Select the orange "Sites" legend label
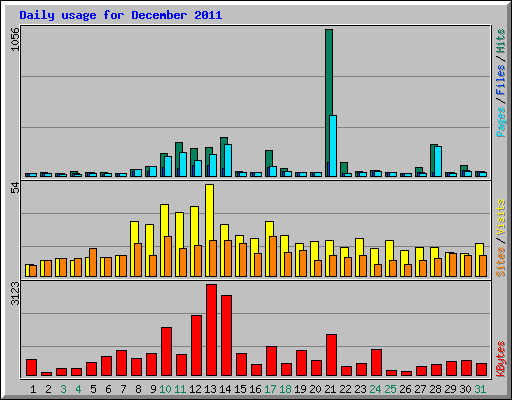This screenshot has width=512, height=400. click(500, 262)
